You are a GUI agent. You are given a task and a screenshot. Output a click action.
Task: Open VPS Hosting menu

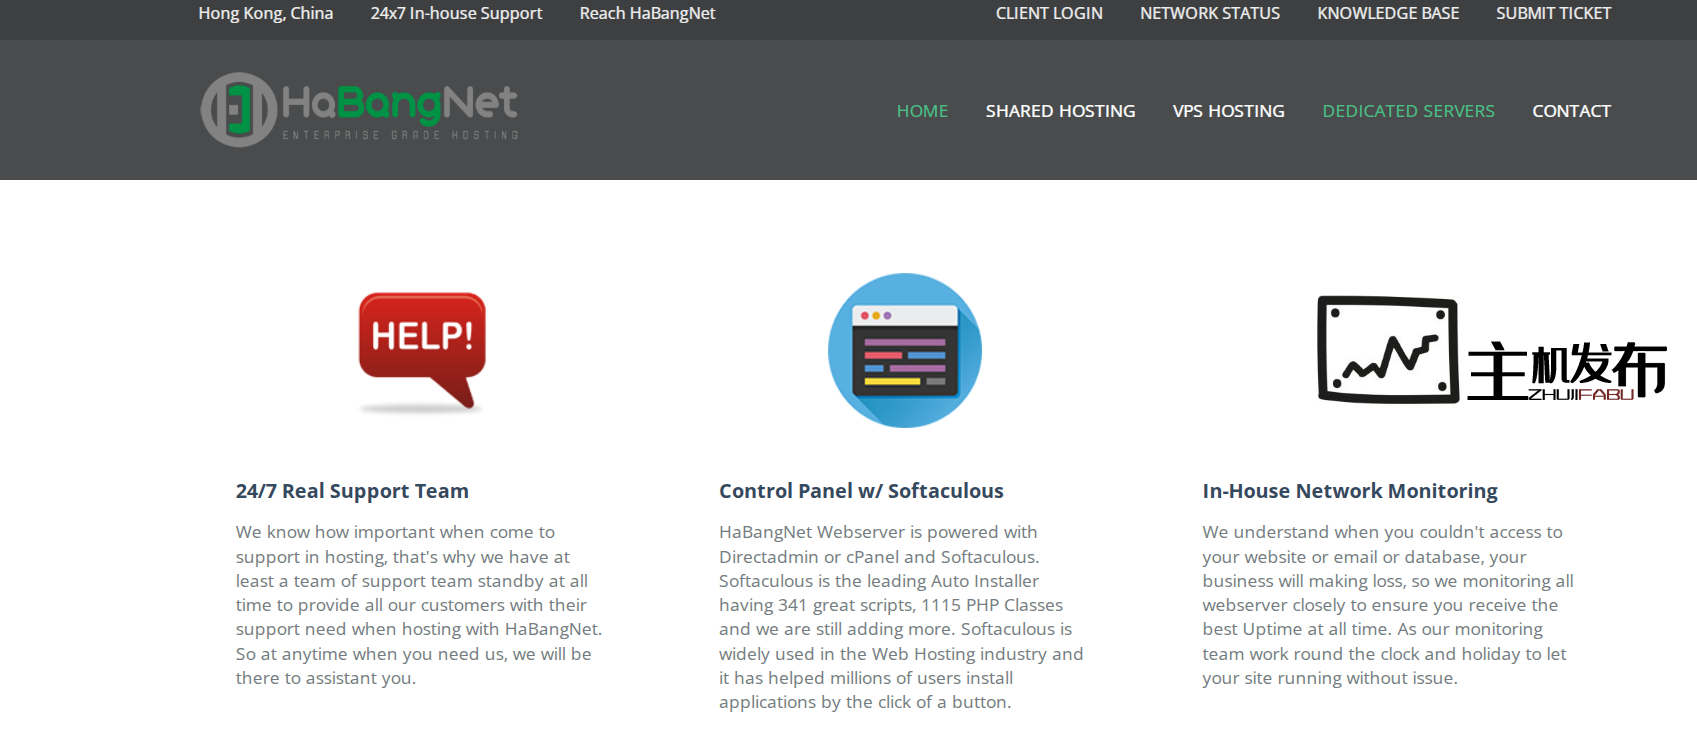click(1228, 111)
